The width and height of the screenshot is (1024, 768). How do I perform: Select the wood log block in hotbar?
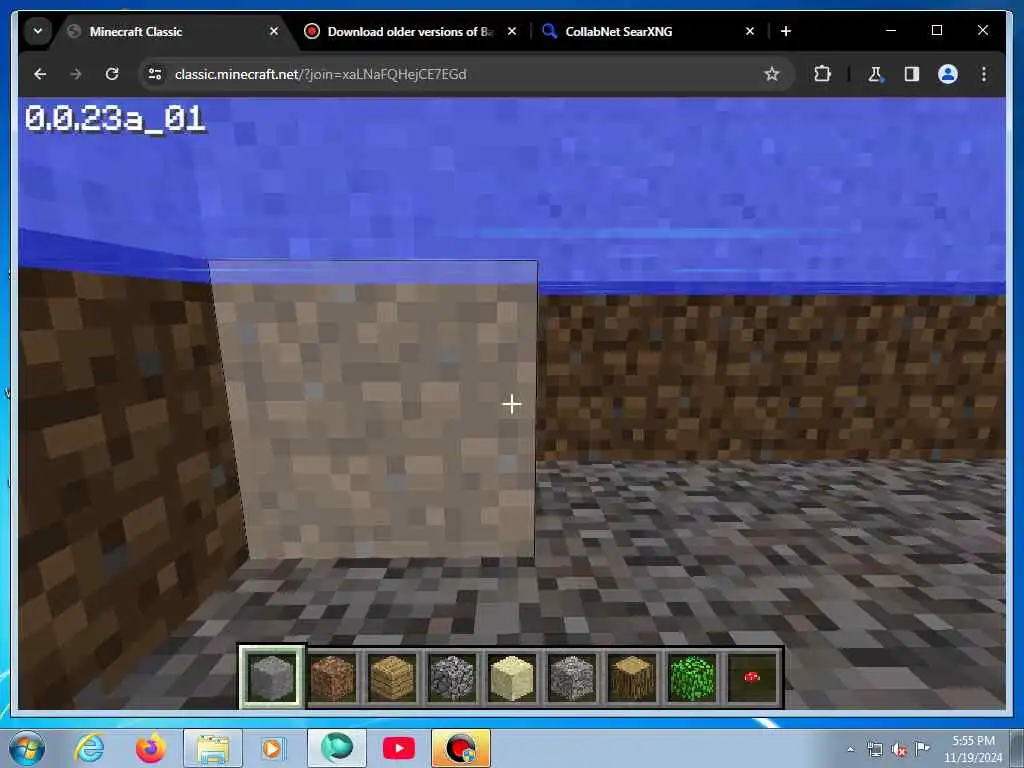click(x=632, y=677)
